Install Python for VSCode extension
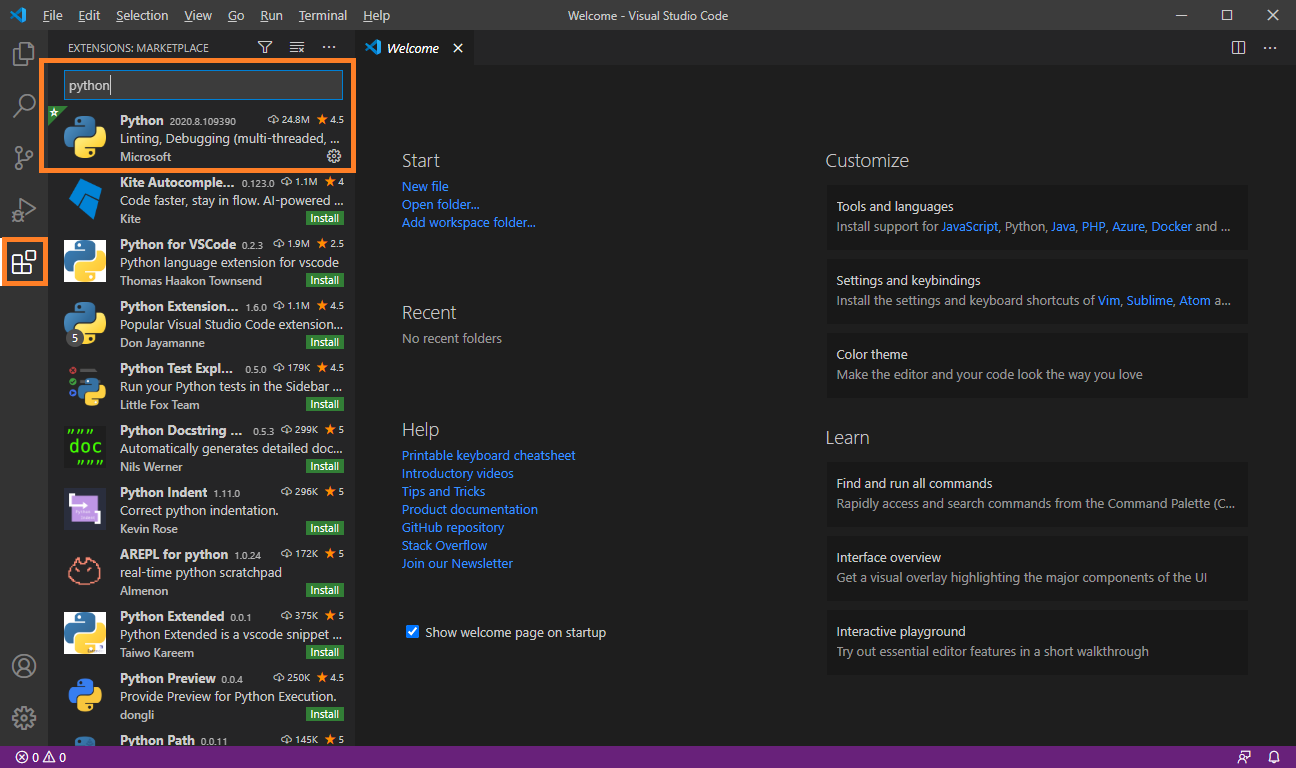 (325, 280)
